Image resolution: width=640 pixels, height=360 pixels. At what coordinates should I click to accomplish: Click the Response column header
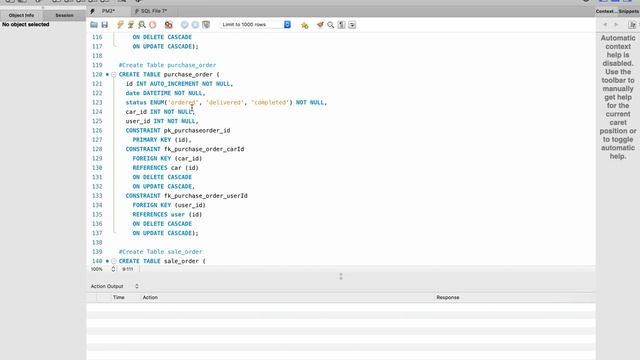448,297
